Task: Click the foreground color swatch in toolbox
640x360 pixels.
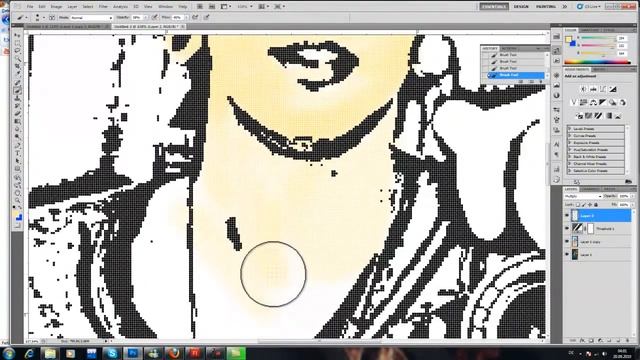Action: 16,214
